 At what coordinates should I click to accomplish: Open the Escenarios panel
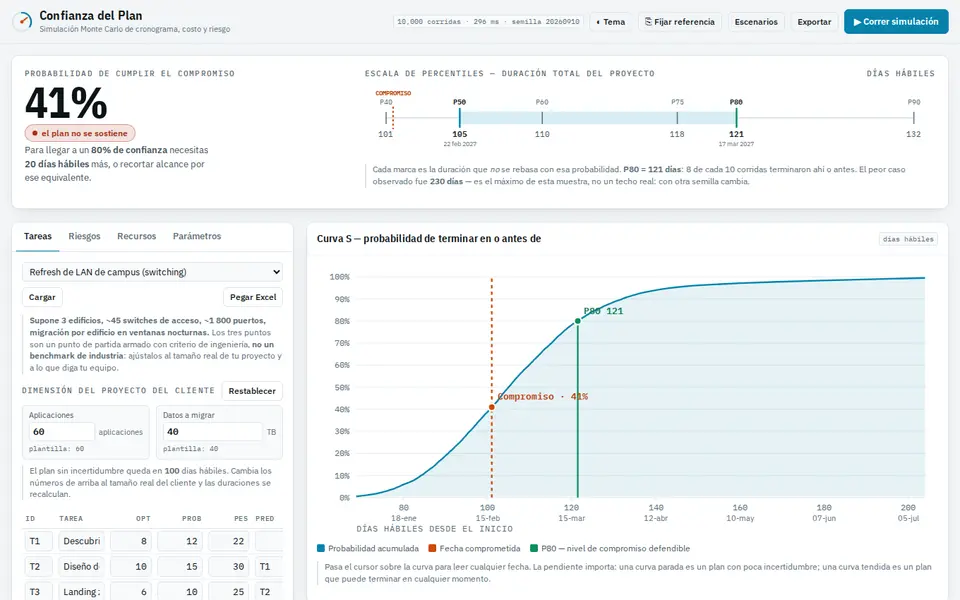(x=756, y=22)
